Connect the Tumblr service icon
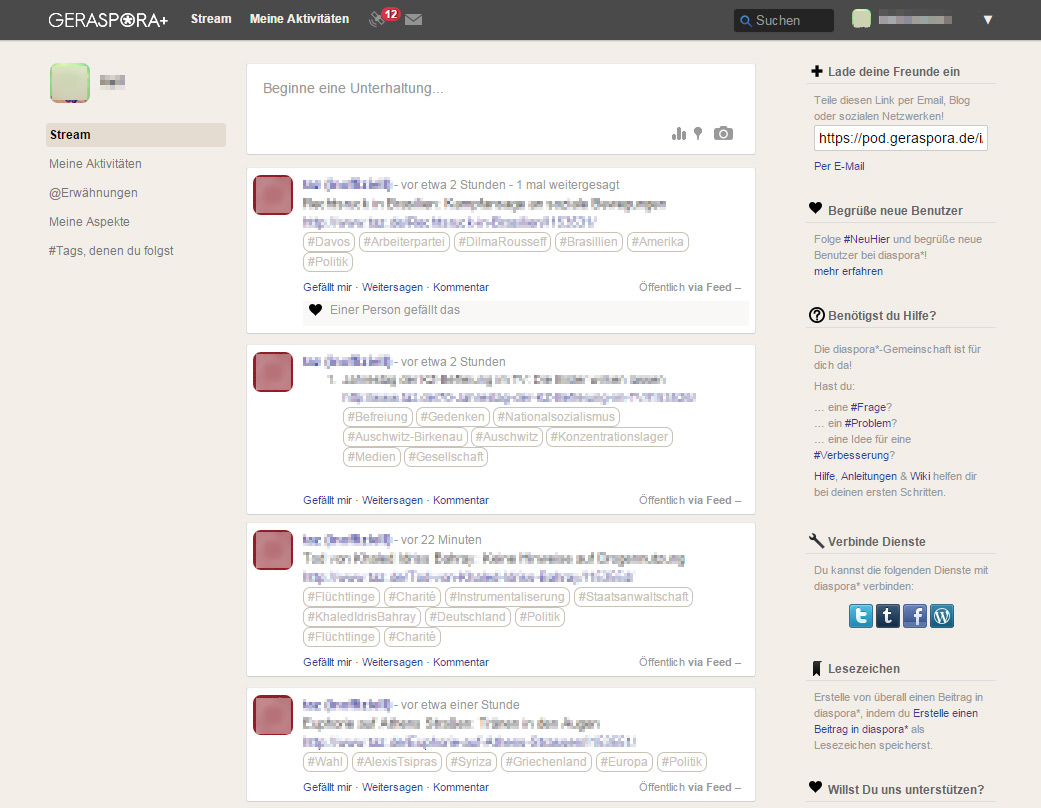The height and width of the screenshot is (808, 1041). (887, 615)
